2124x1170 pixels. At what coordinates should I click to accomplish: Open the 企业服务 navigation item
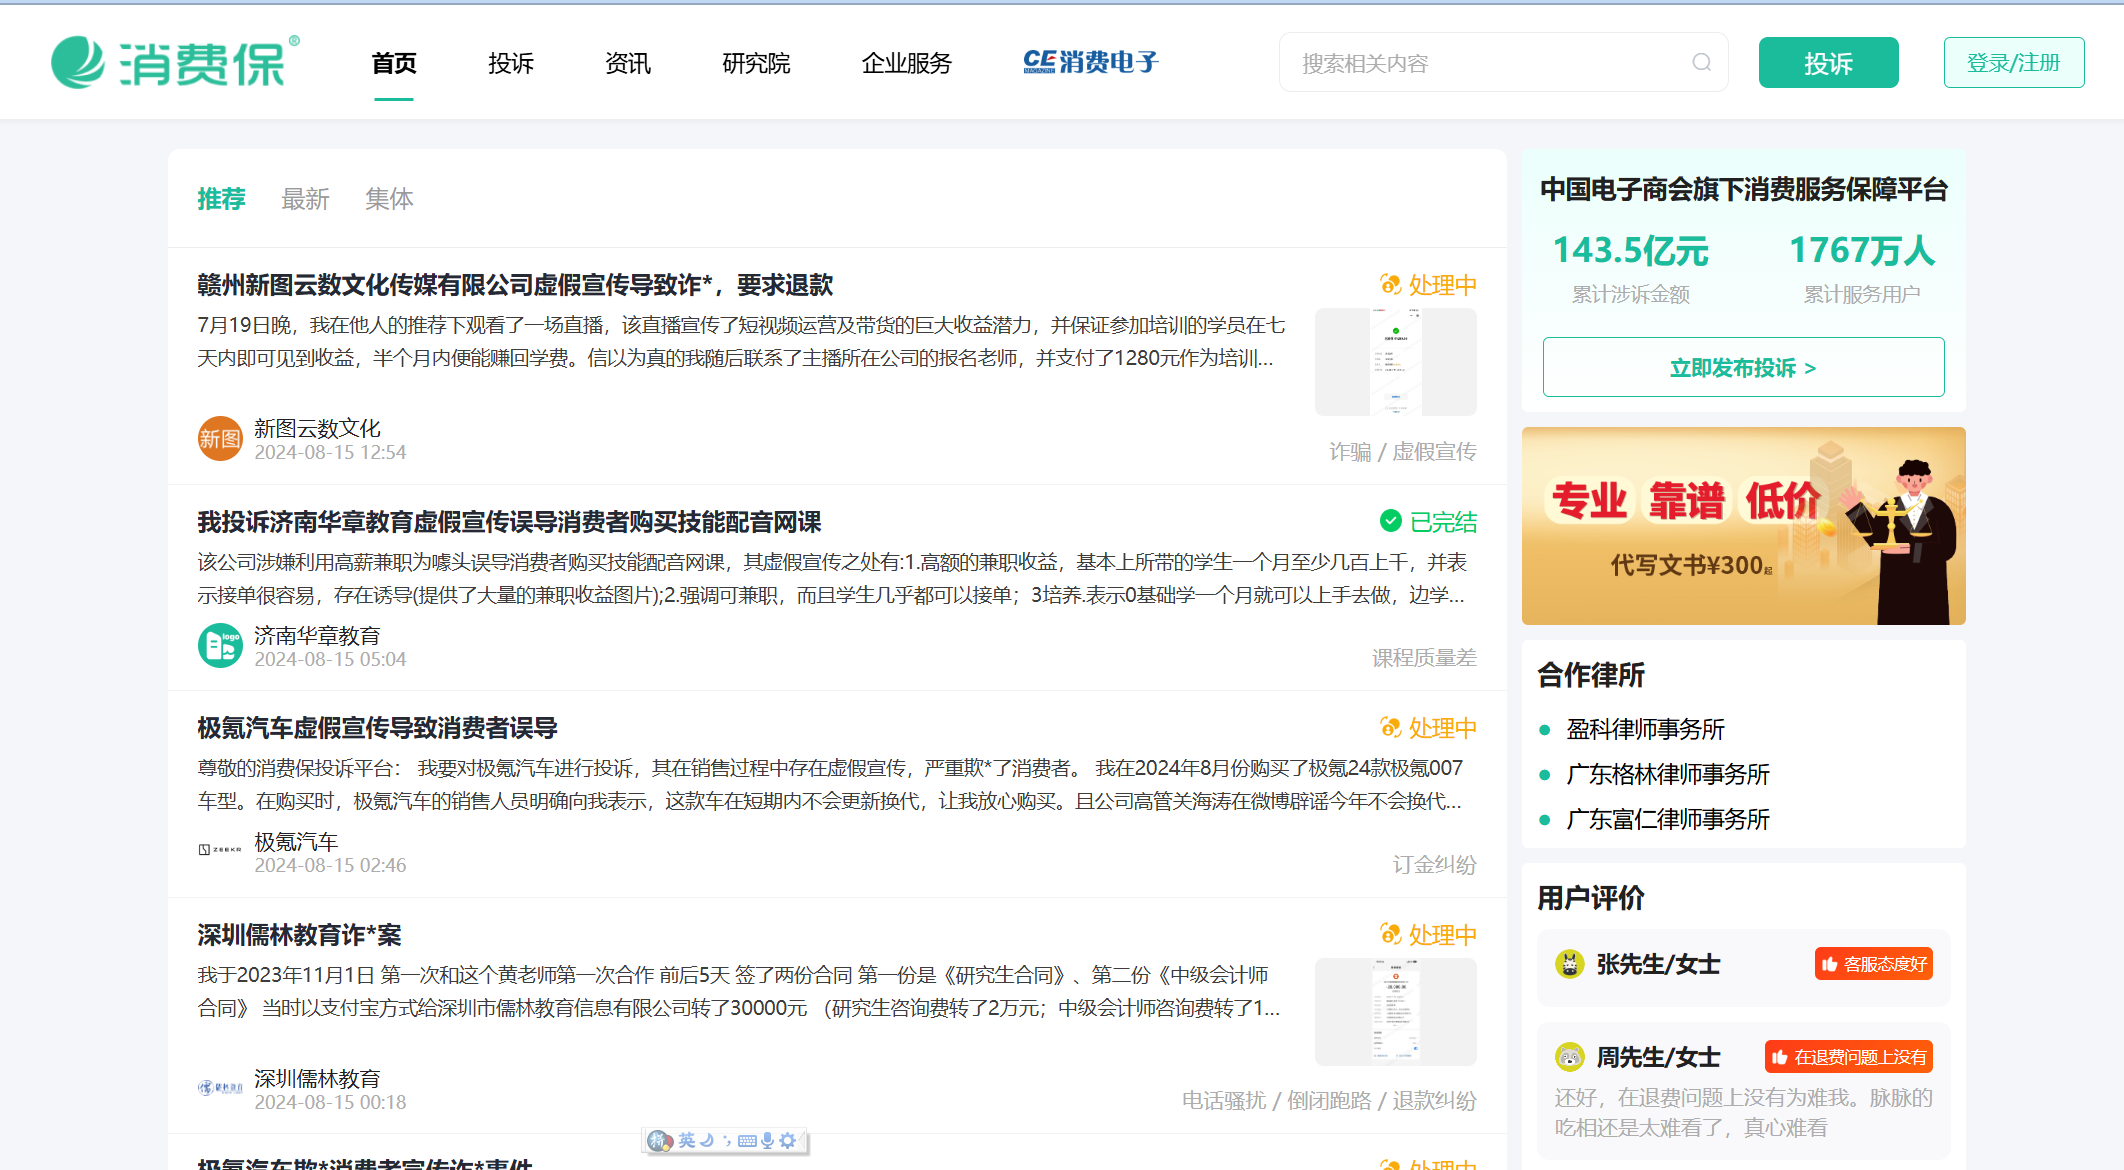tap(907, 63)
